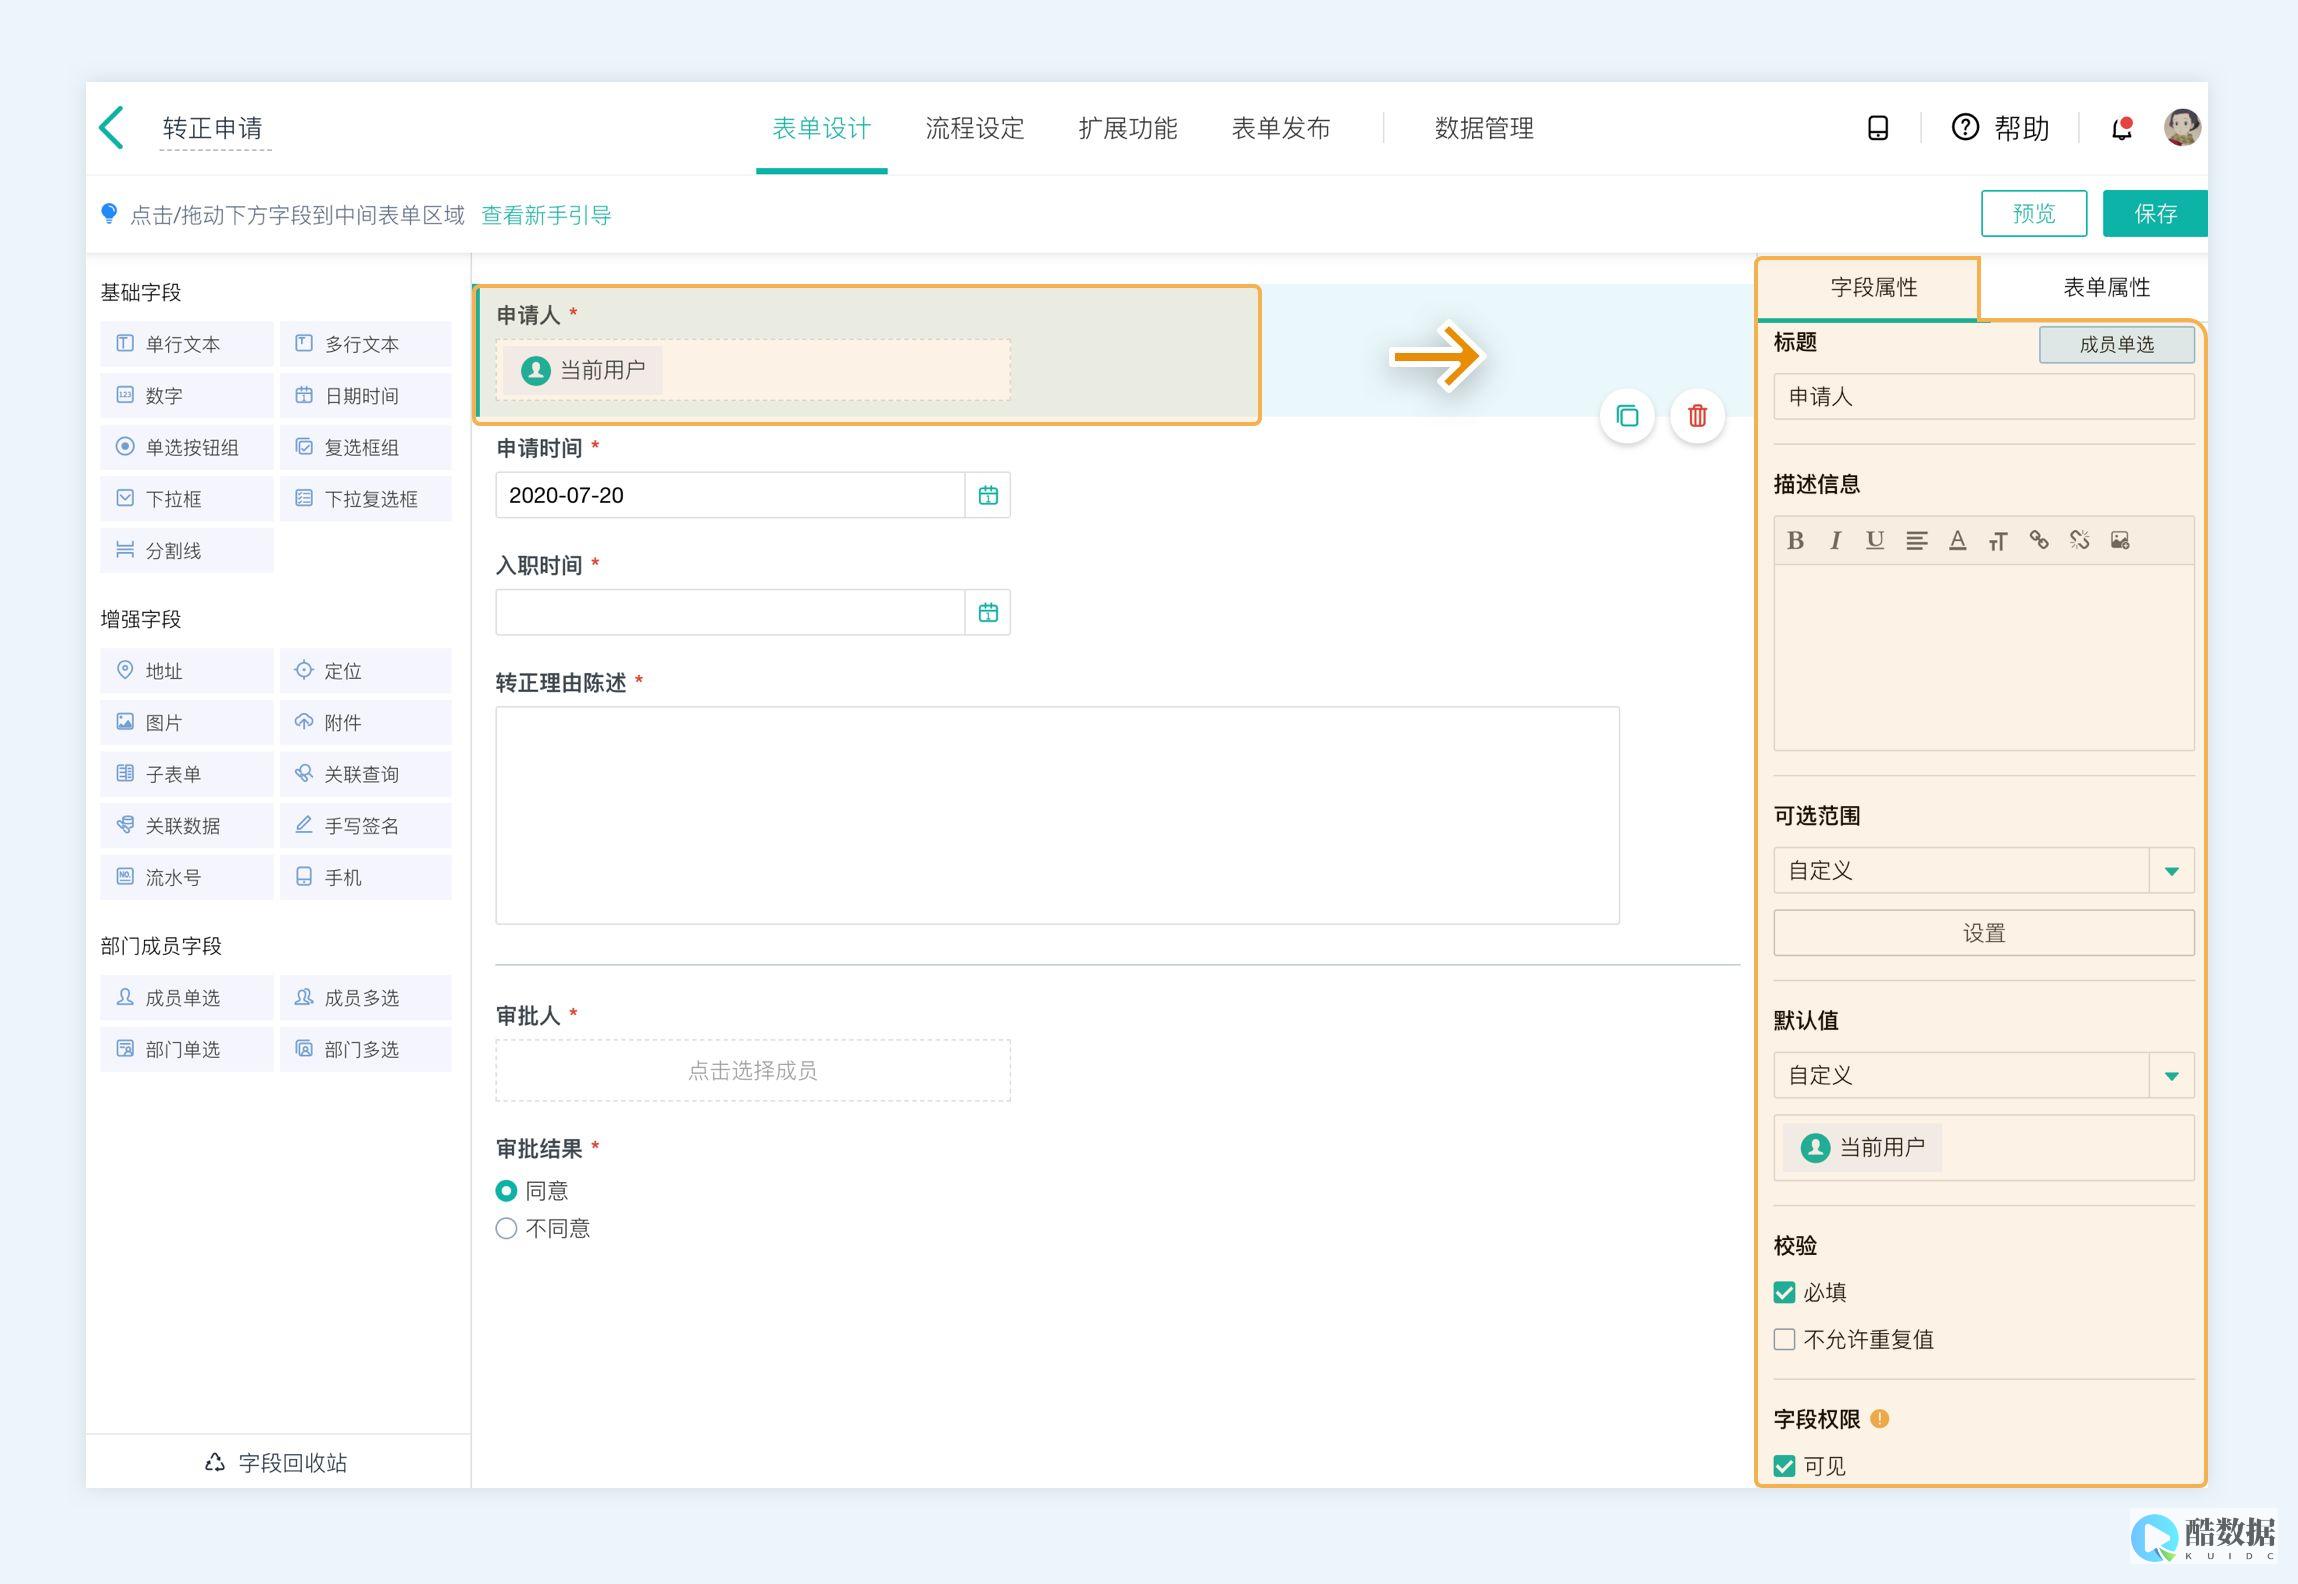The height and width of the screenshot is (1584, 2298).
Task: Click 设置 button under 可选范围
Action: 1983,933
